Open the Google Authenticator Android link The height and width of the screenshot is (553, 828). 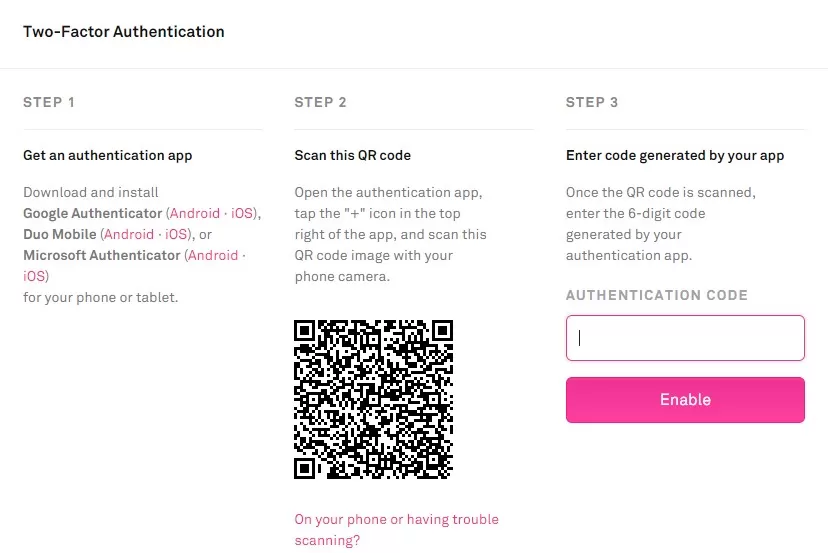[196, 213]
